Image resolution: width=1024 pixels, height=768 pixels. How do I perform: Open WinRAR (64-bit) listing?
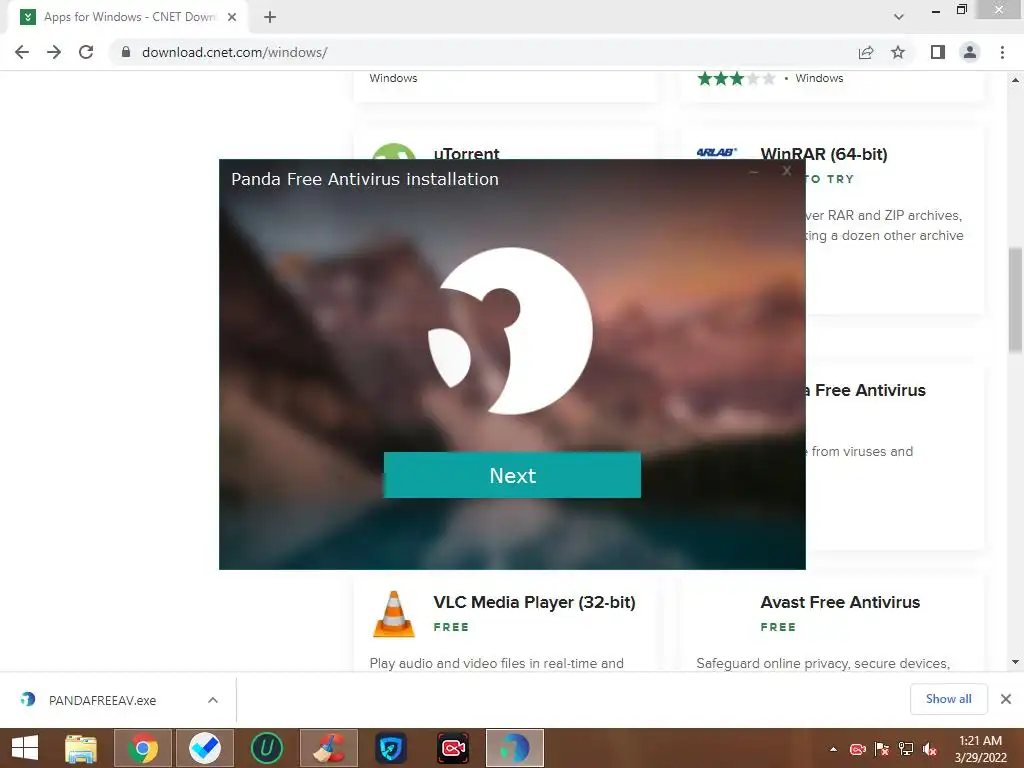[824, 154]
